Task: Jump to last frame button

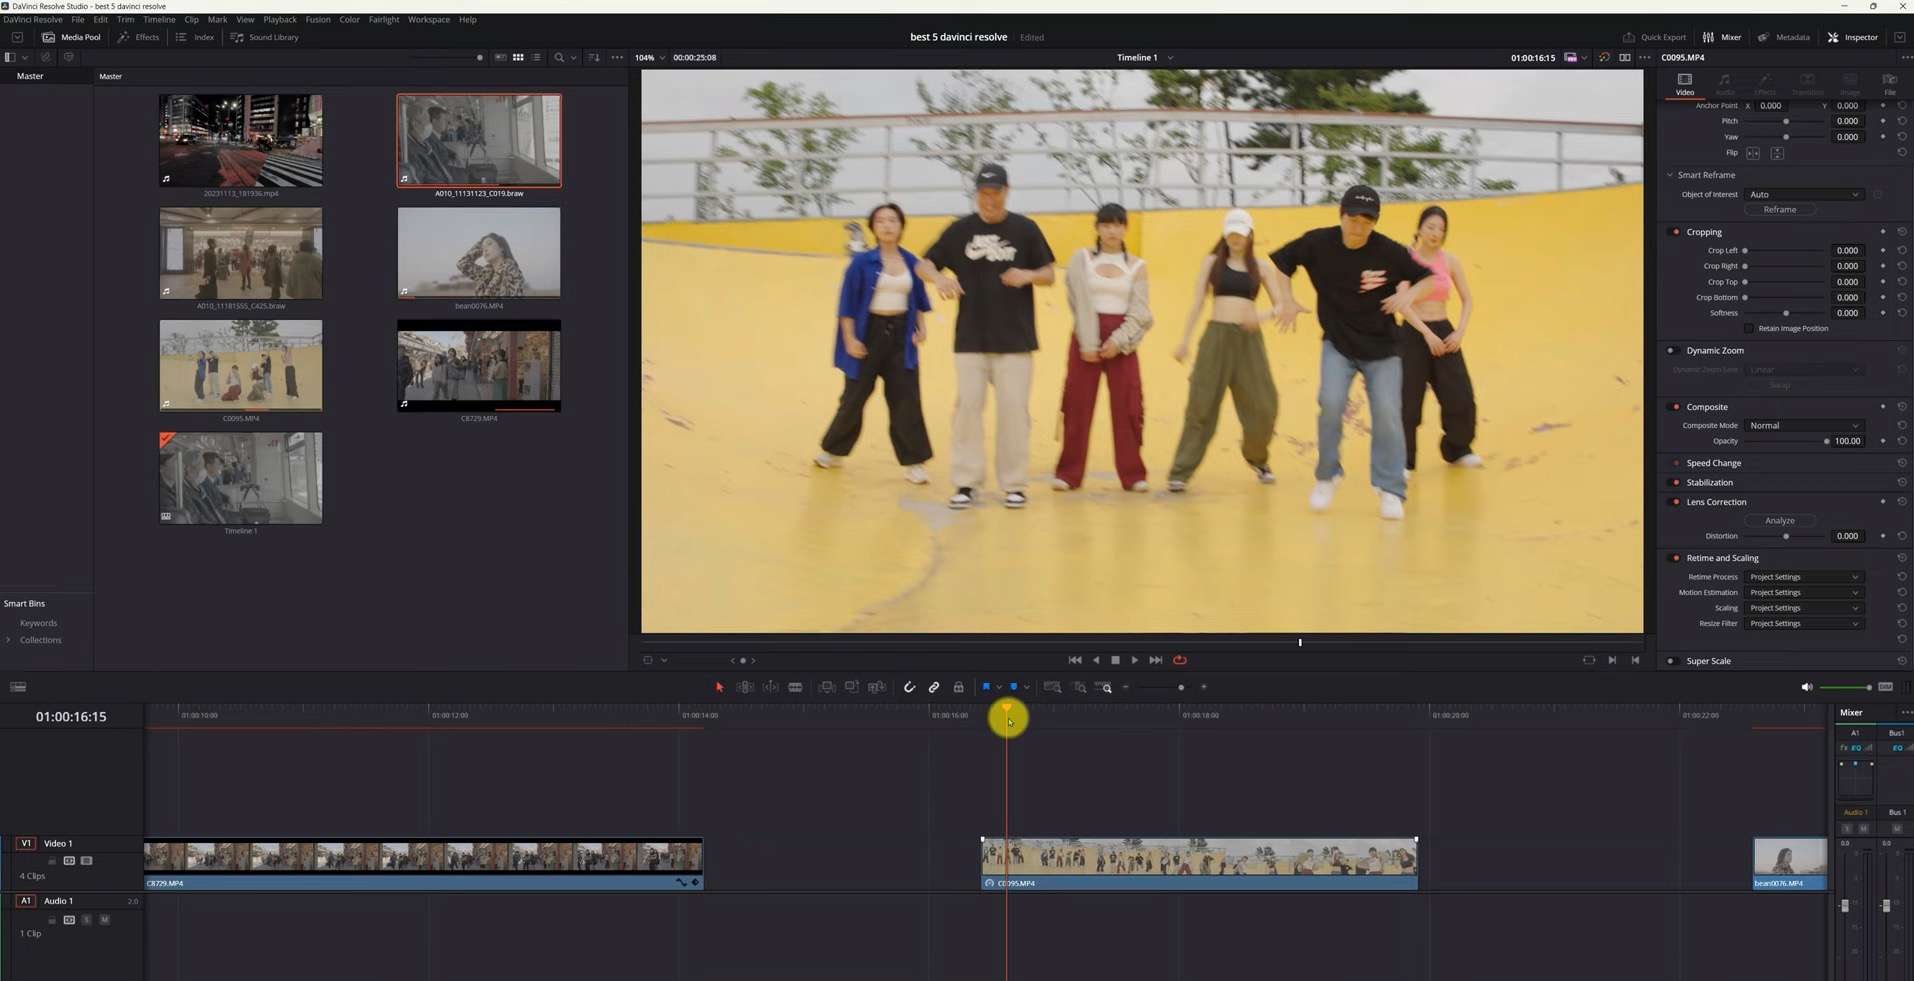Action: [x=1156, y=660]
